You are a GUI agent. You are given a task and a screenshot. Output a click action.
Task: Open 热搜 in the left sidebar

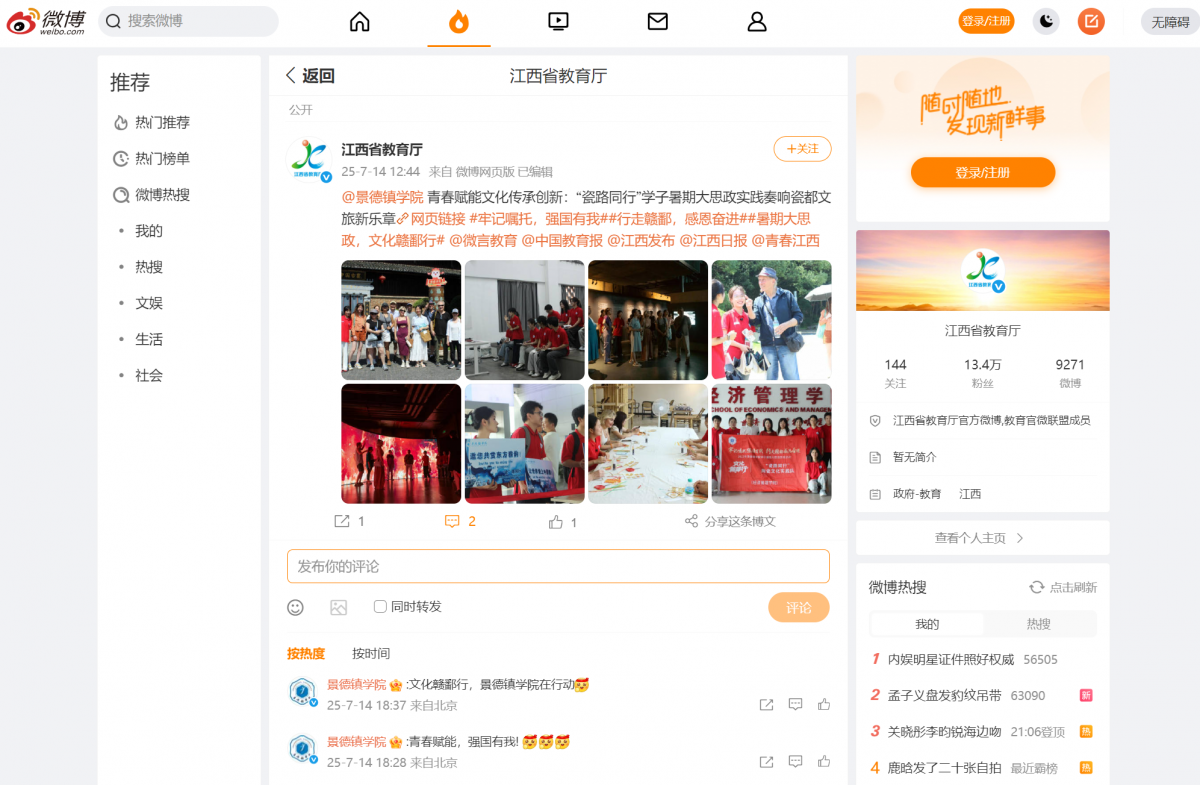(x=149, y=267)
